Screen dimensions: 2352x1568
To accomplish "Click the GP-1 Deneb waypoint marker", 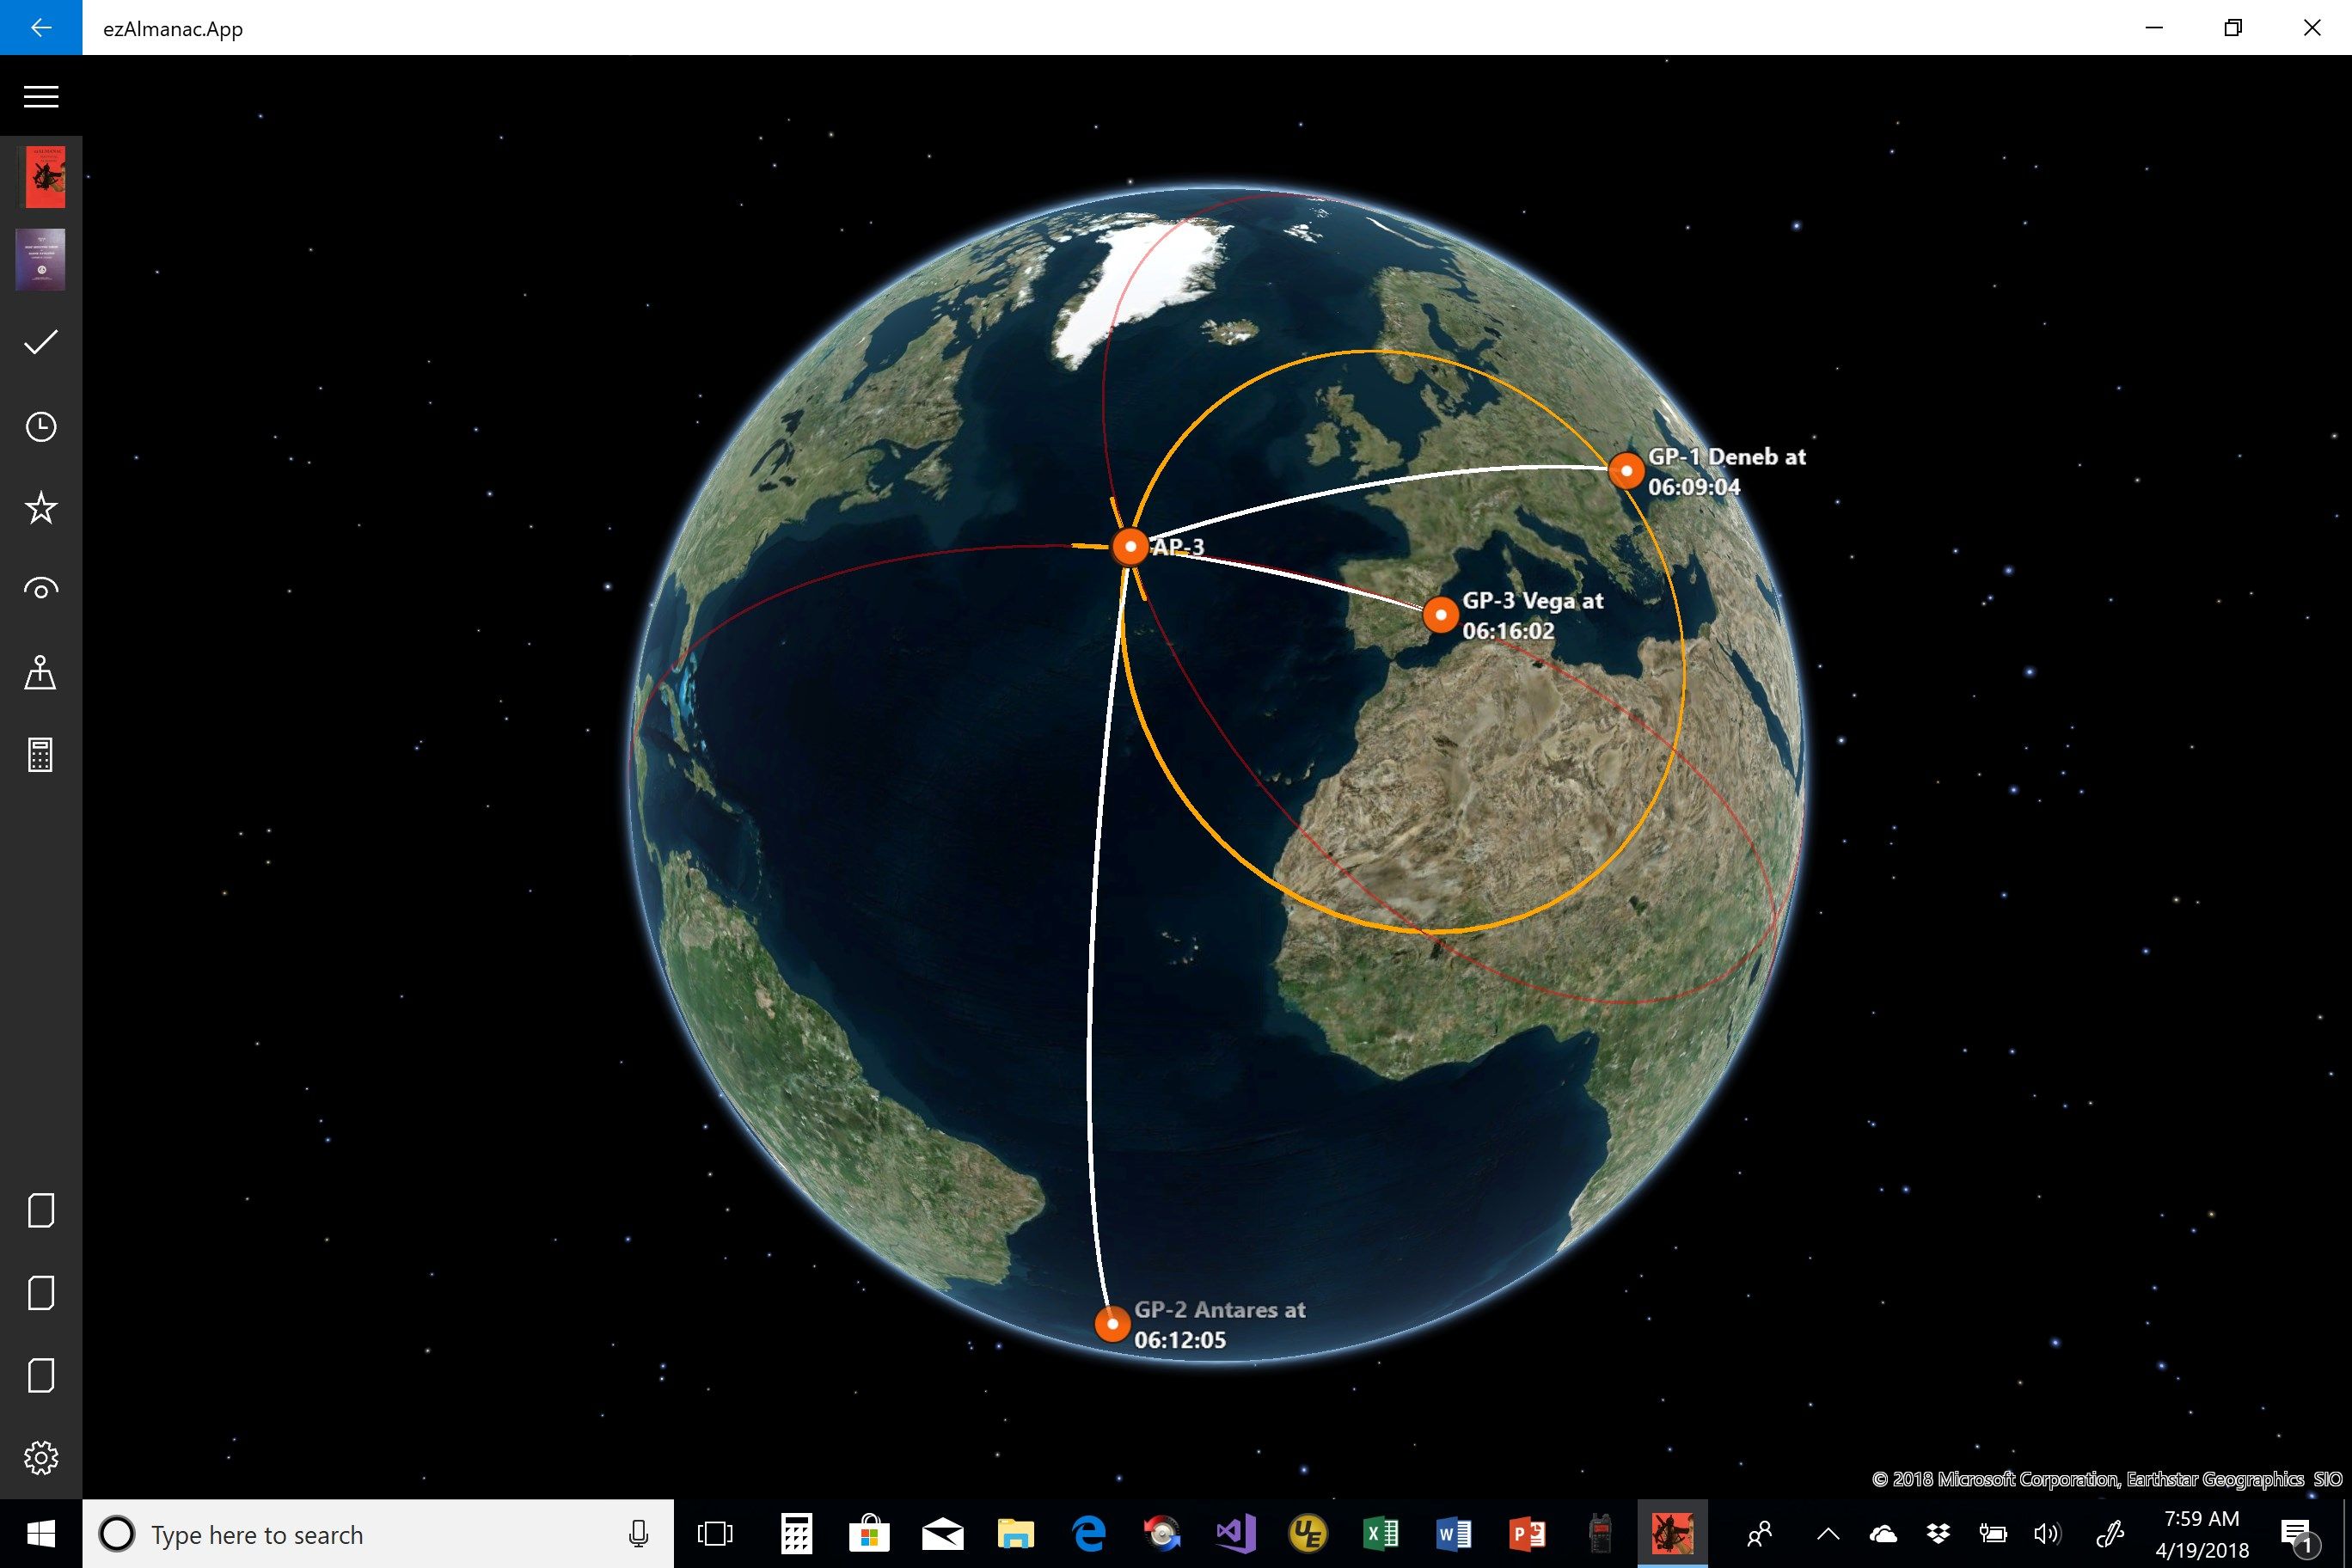I will (x=1622, y=468).
